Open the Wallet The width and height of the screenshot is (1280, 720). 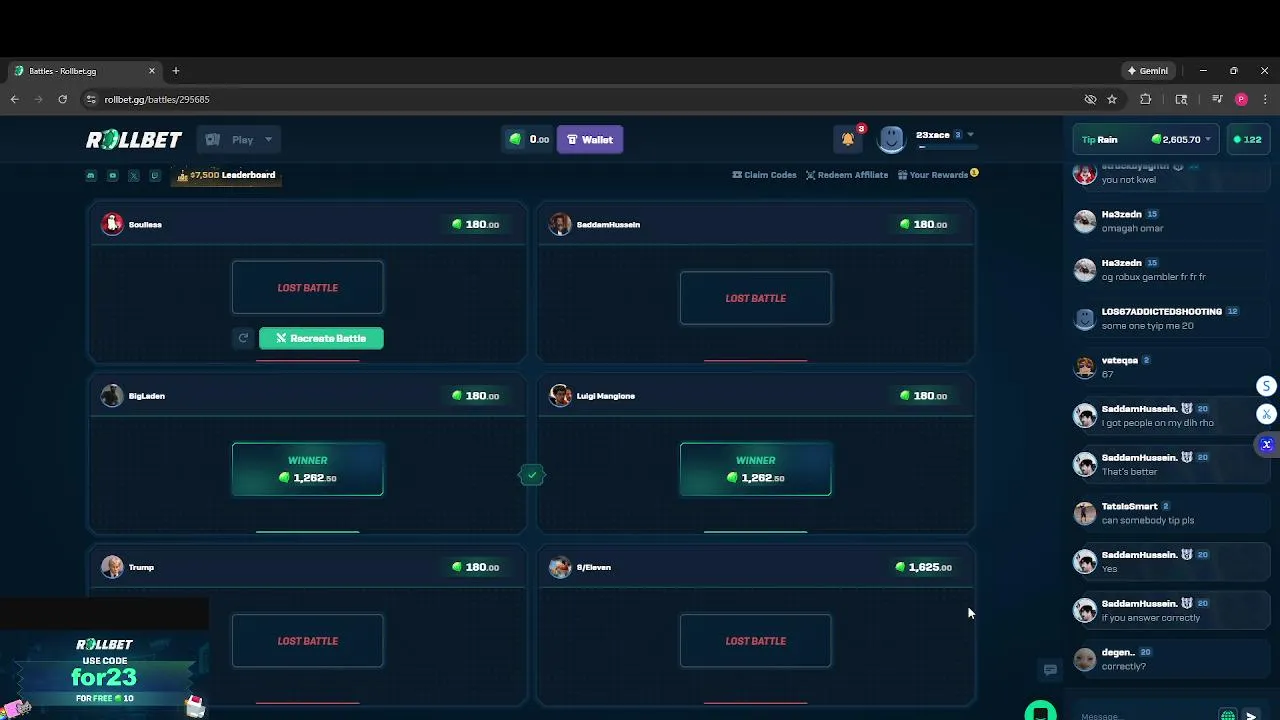(x=590, y=140)
